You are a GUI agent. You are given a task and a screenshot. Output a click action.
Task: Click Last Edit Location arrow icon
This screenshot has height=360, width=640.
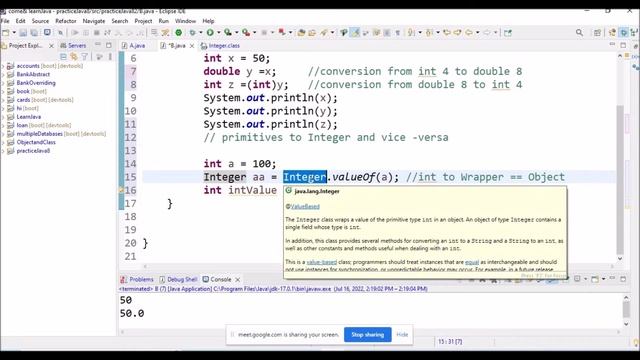pos(447,33)
